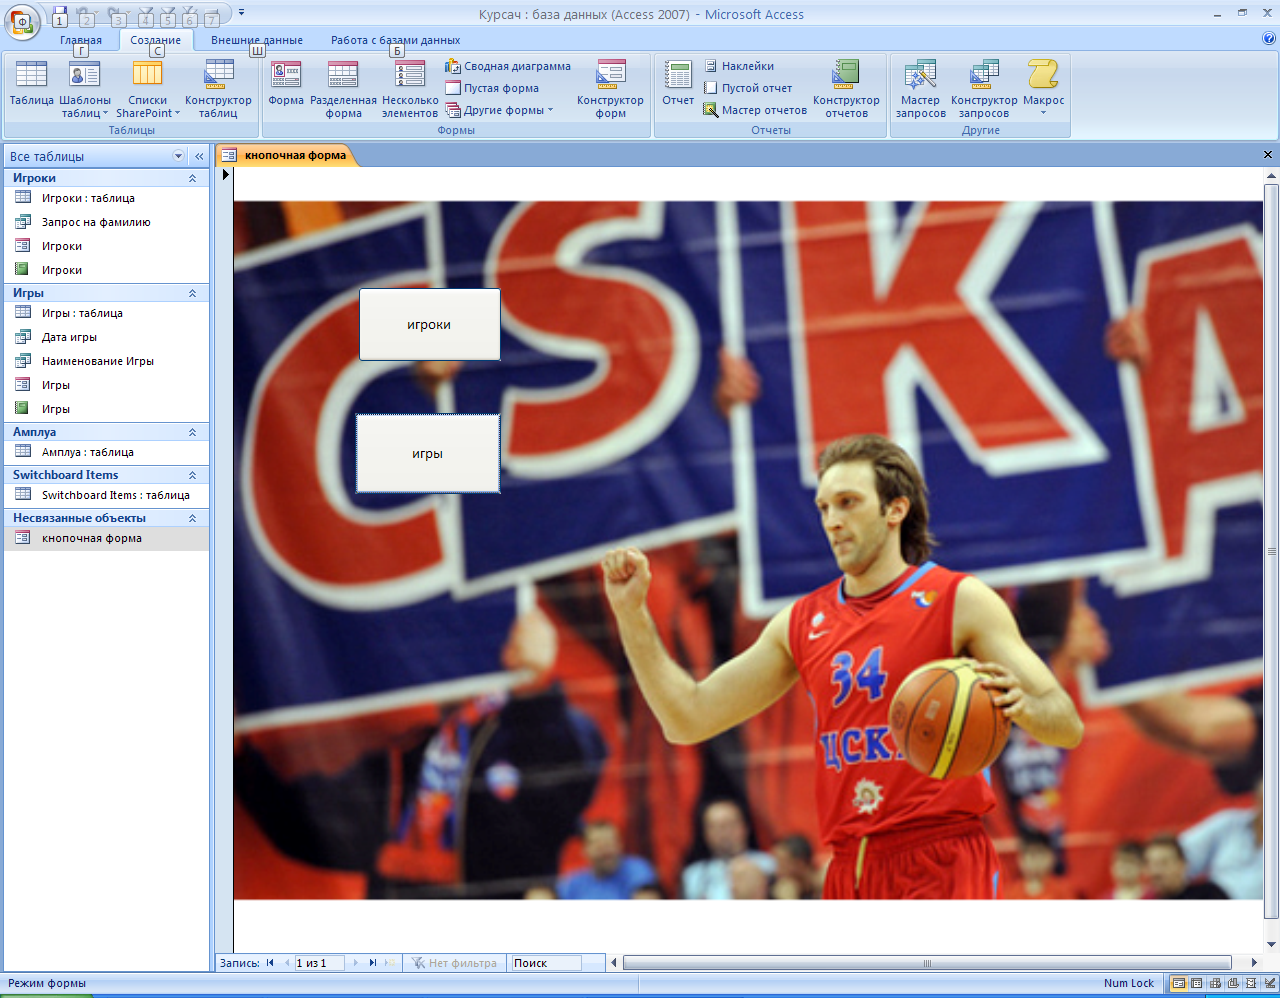Save via the Quick Access floppy icon
The image size is (1280, 998).
(60, 15)
